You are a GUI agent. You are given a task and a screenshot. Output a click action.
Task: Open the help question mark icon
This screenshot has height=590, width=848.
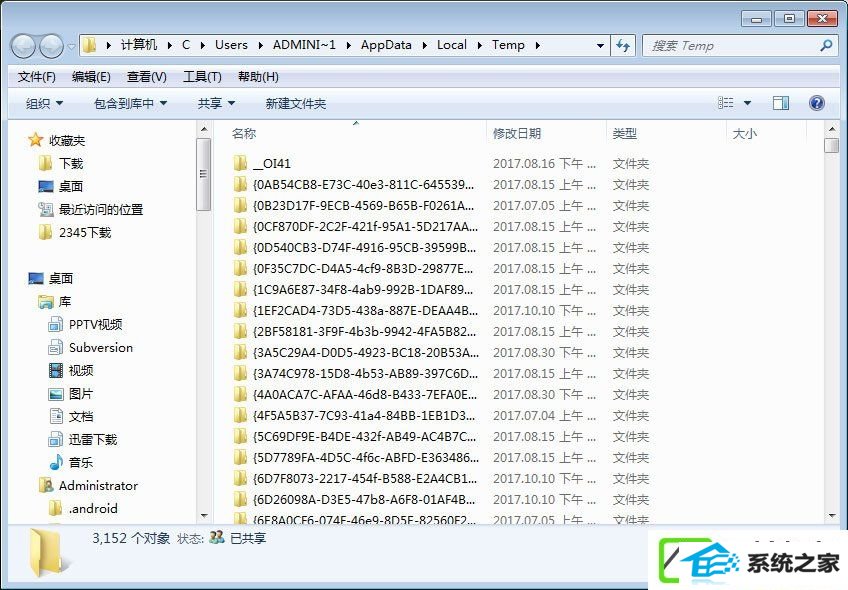point(817,103)
